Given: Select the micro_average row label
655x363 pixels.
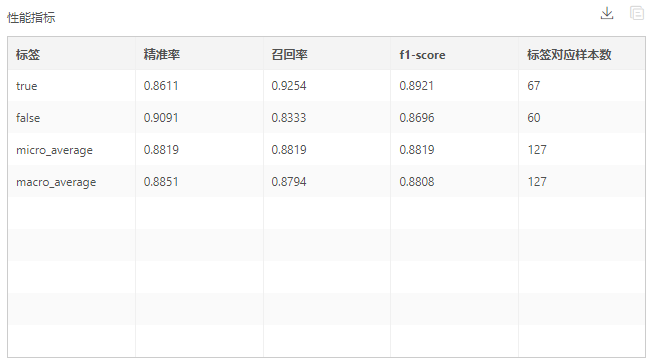Looking at the screenshot, I should tap(54, 150).
